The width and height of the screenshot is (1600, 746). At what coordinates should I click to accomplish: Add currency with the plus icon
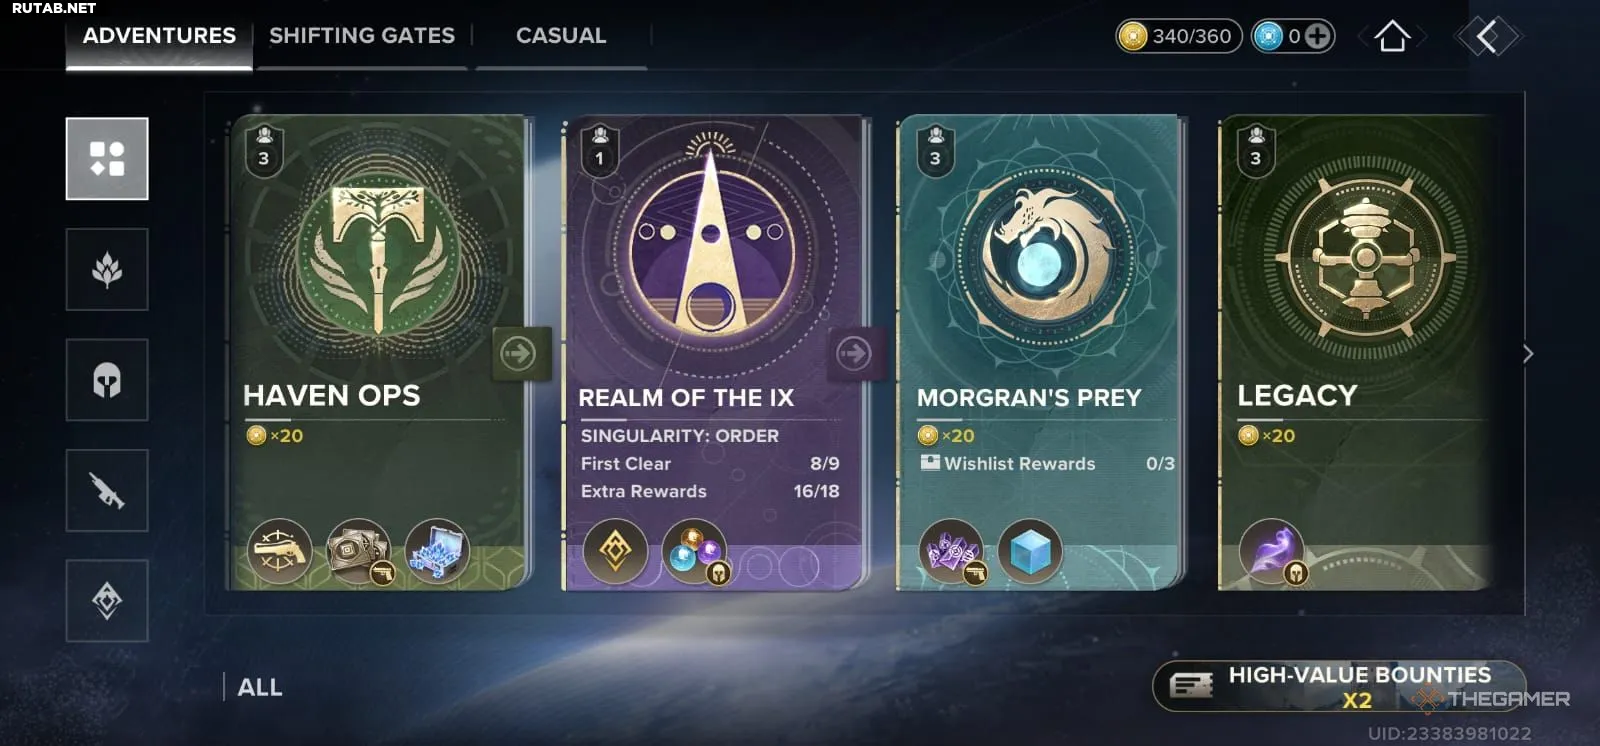[x=1318, y=37]
